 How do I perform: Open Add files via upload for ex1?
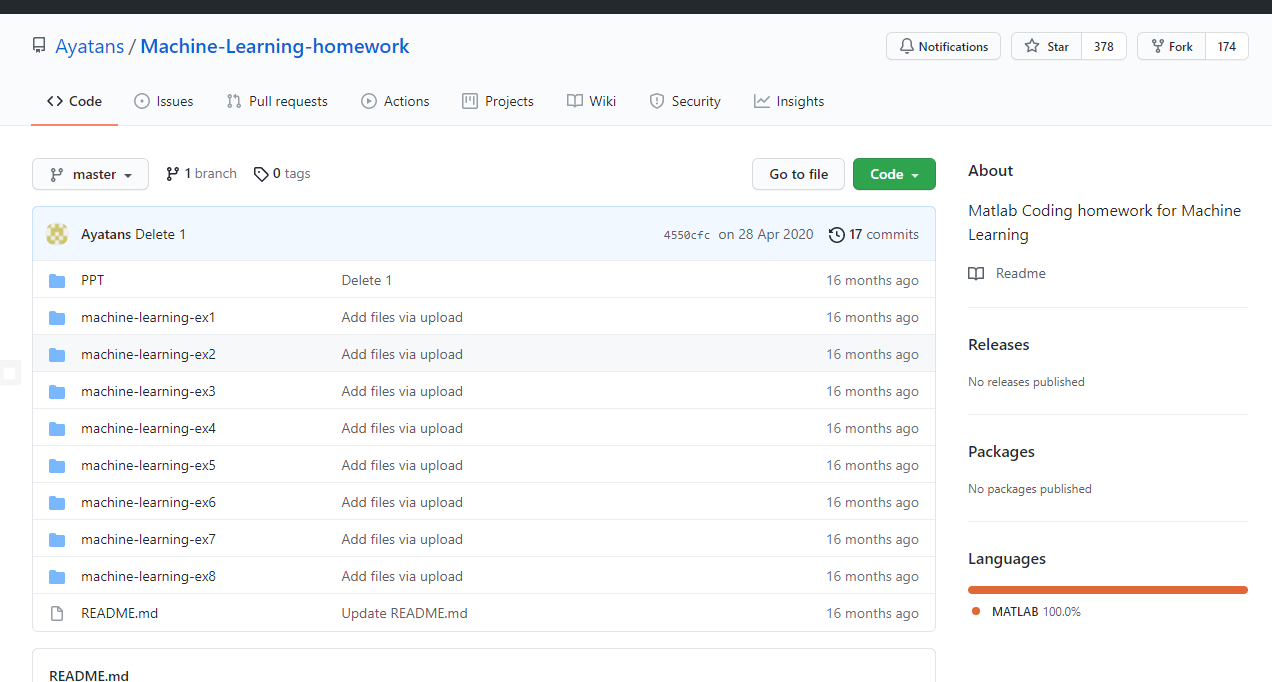pyautogui.click(x=402, y=317)
